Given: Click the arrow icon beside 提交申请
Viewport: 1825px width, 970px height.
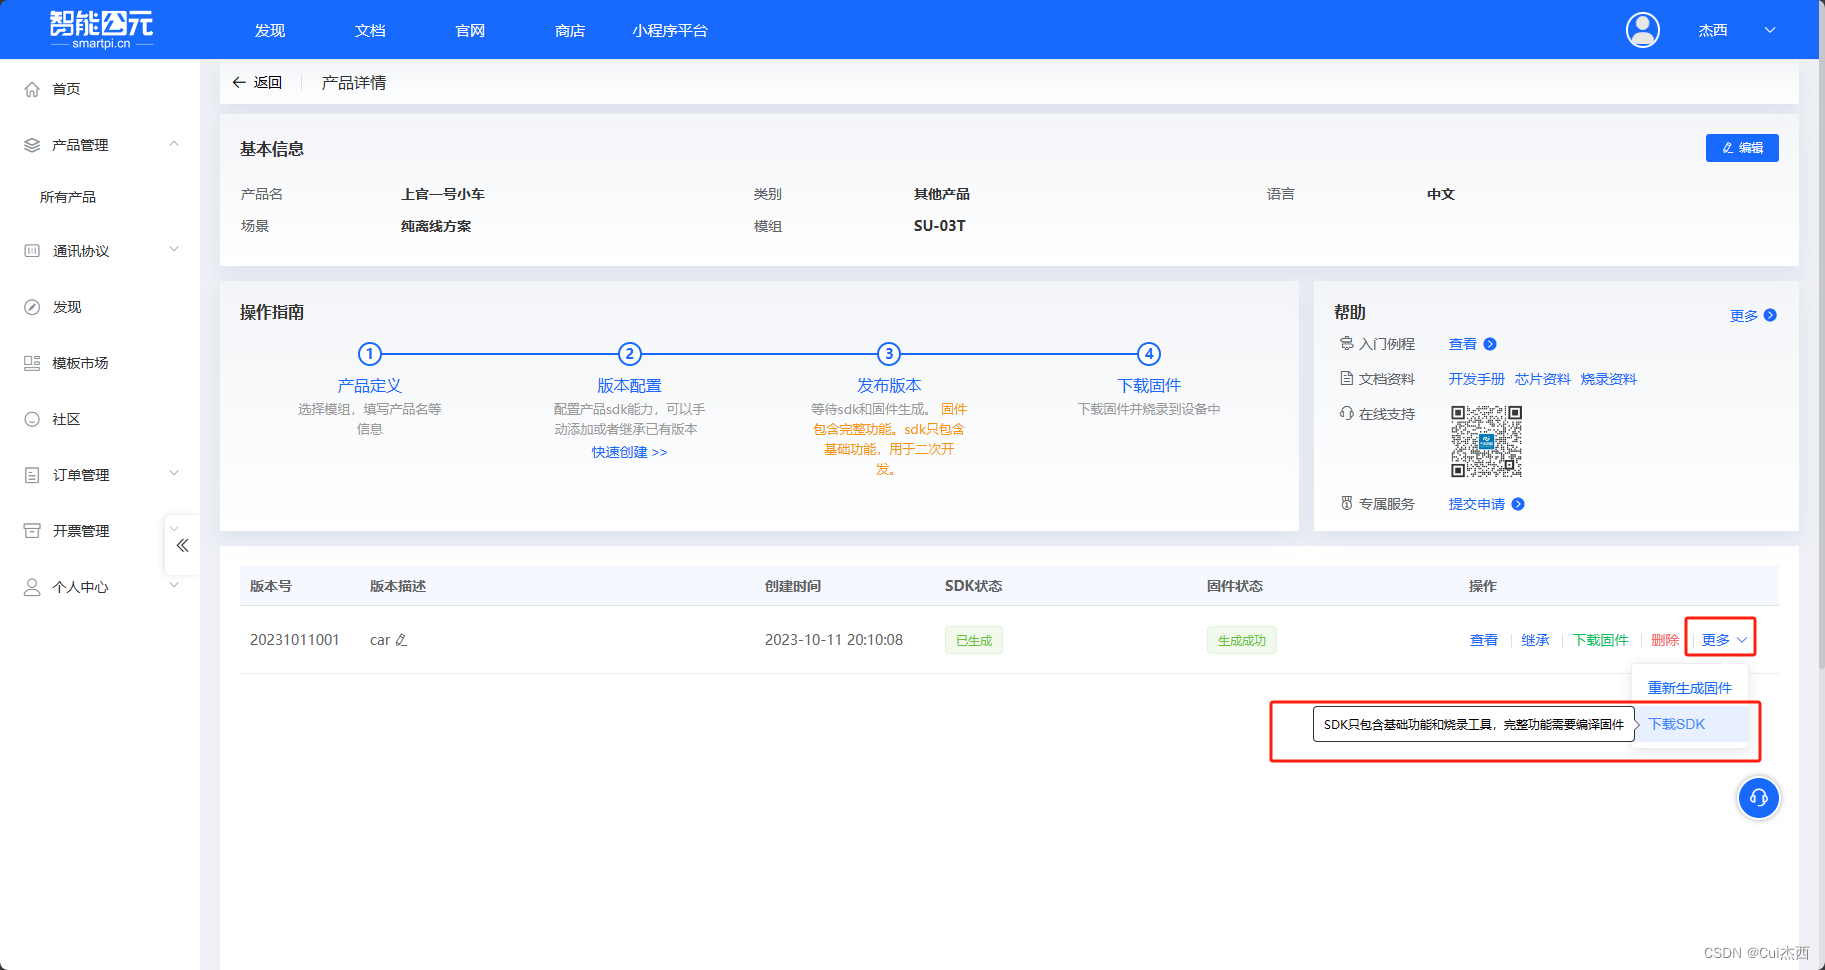Looking at the screenshot, I should tap(1518, 504).
